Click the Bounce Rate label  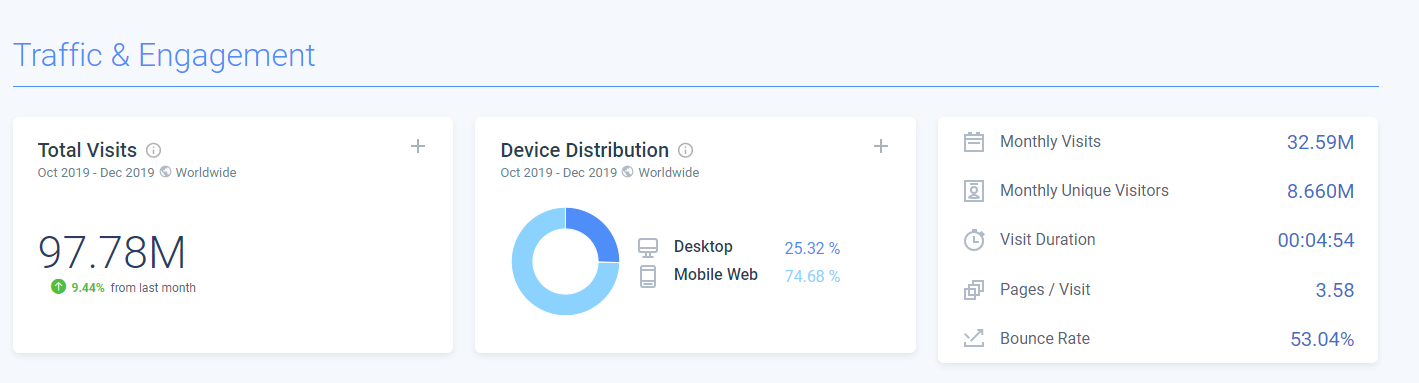point(1045,339)
